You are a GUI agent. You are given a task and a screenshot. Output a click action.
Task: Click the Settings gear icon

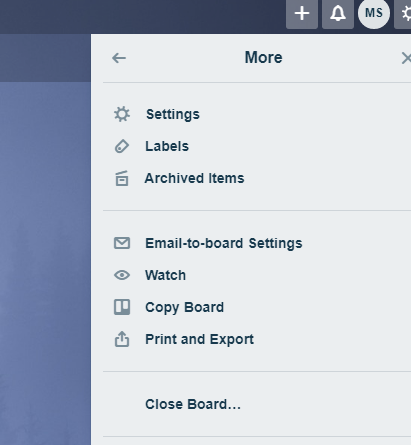(122, 114)
